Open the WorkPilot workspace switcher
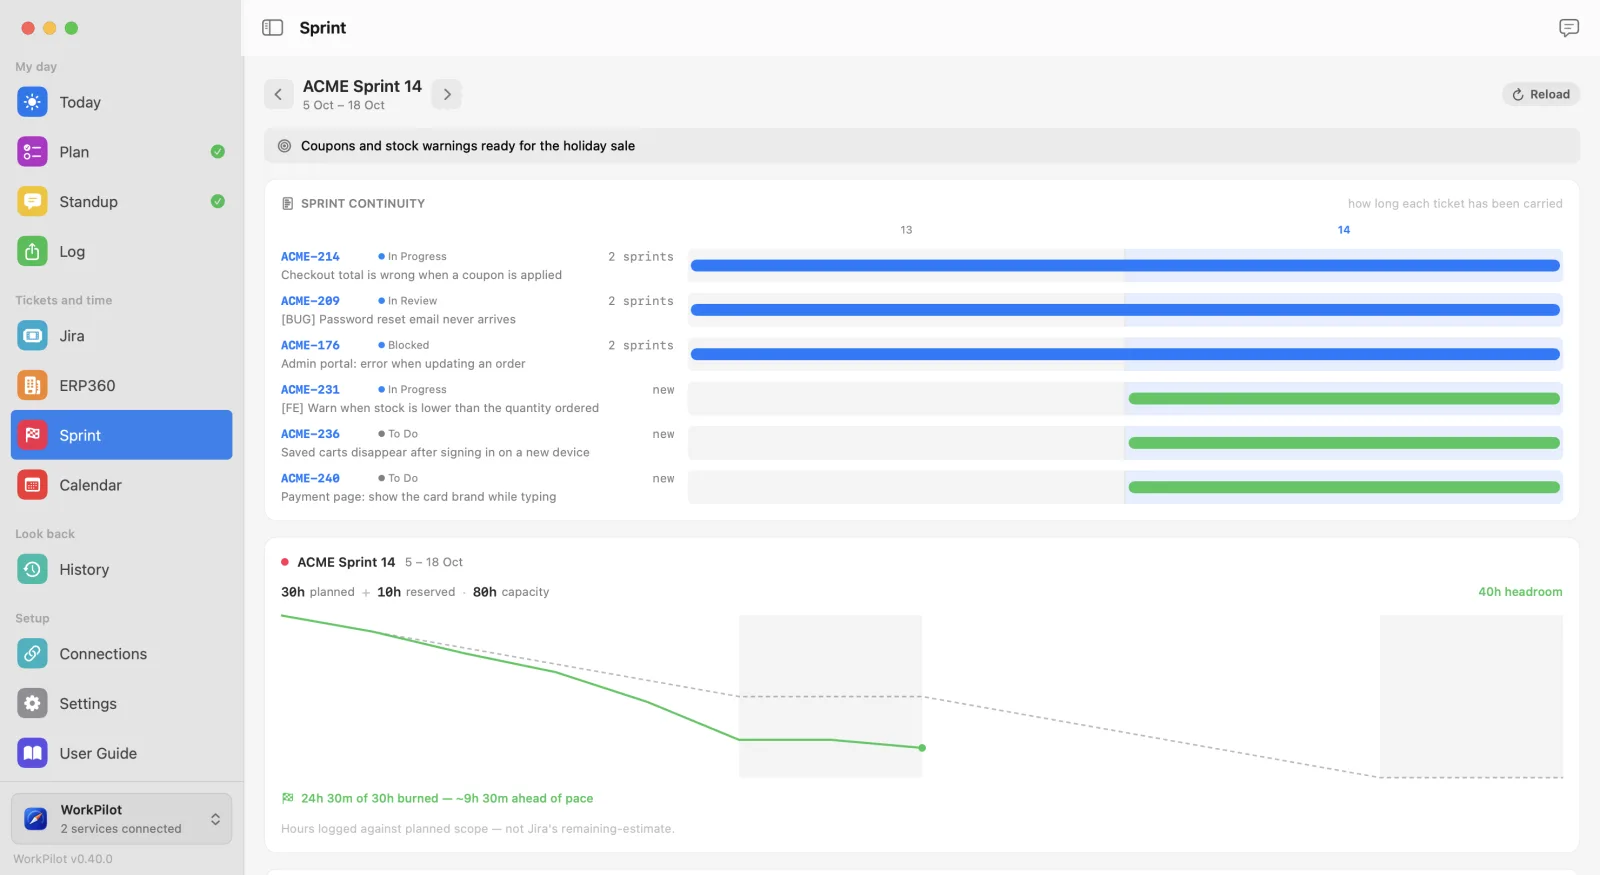1600x875 pixels. (x=122, y=819)
